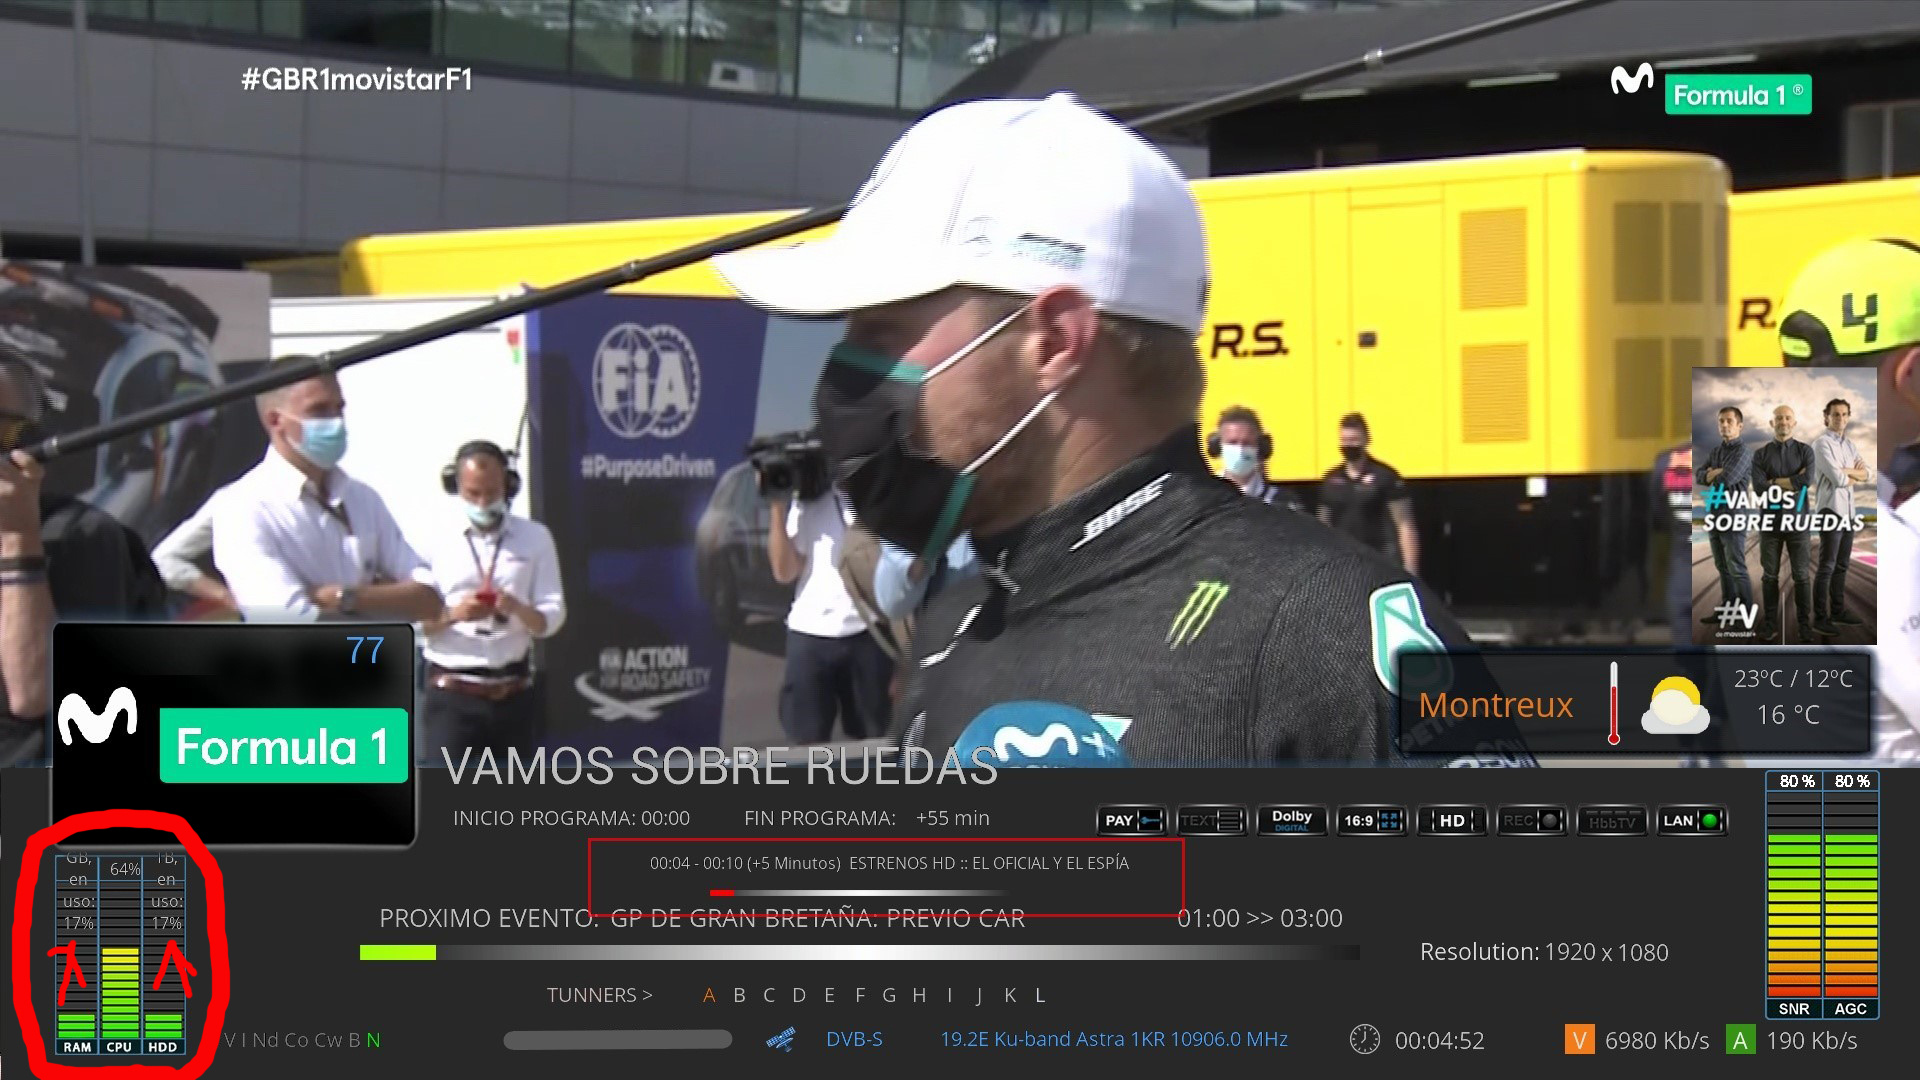Screen dimensions: 1920x1080
Task: Click the 'Co' crypt indicator letter
Action: pyautogui.click(x=296, y=1040)
